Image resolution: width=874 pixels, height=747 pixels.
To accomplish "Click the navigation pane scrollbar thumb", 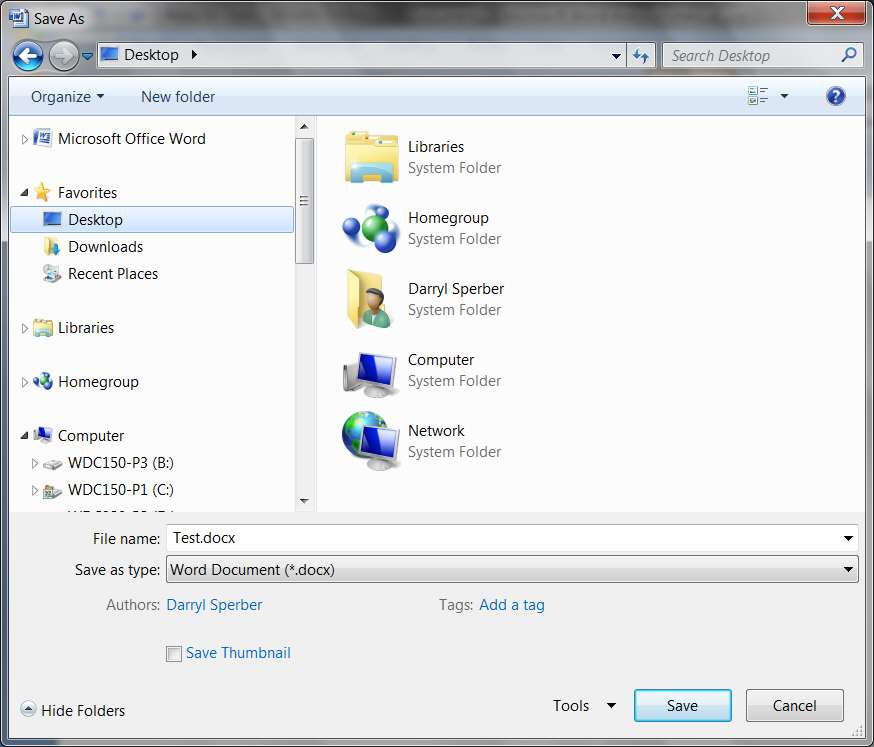I will click(x=304, y=201).
